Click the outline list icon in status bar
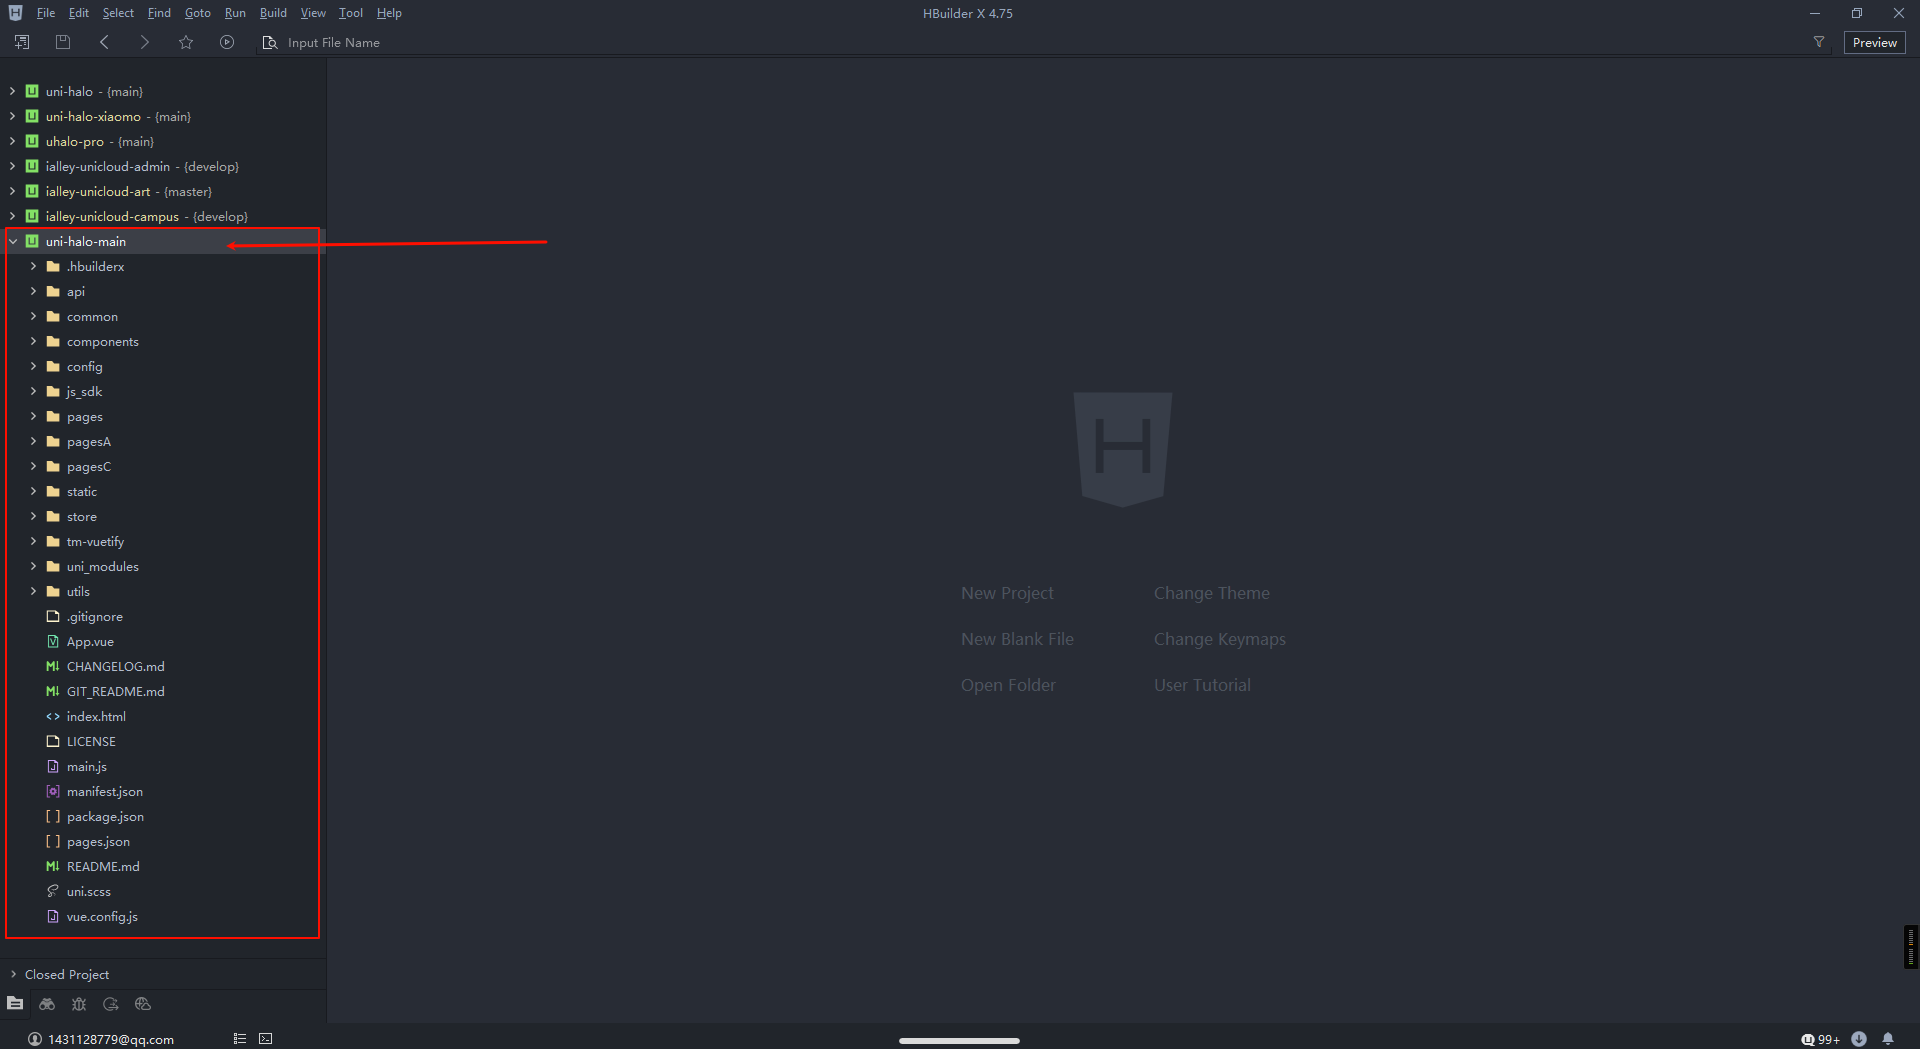1920x1049 pixels. [240, 1039]
